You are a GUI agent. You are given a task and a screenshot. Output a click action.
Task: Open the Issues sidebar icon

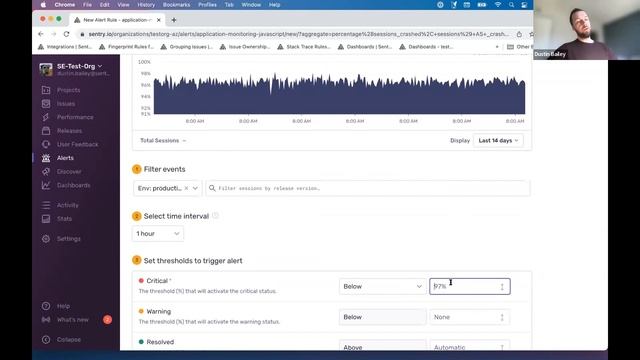pos(46,104)
